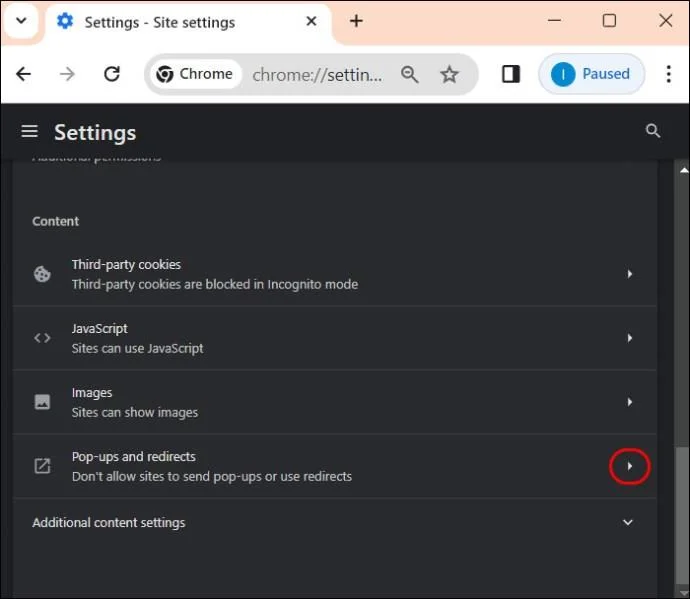The height and width of the screenshot is (599, 690).
Task: Click the Images picture icon
Action: (x=42, y=402)
